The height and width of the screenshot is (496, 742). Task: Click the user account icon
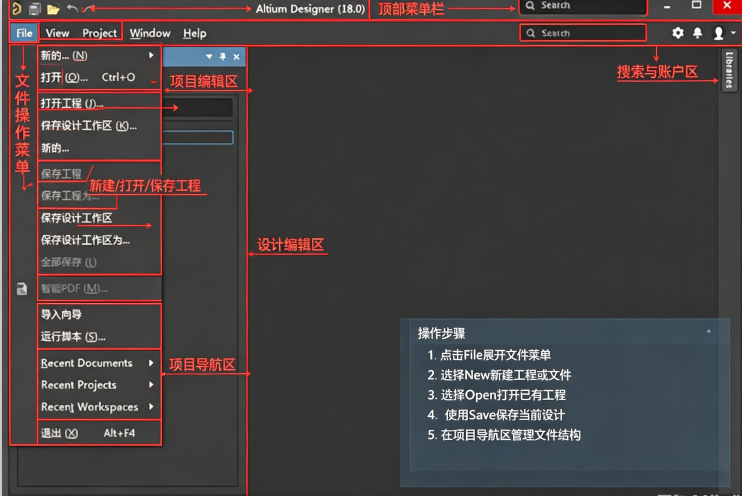[x=718, y=33]
